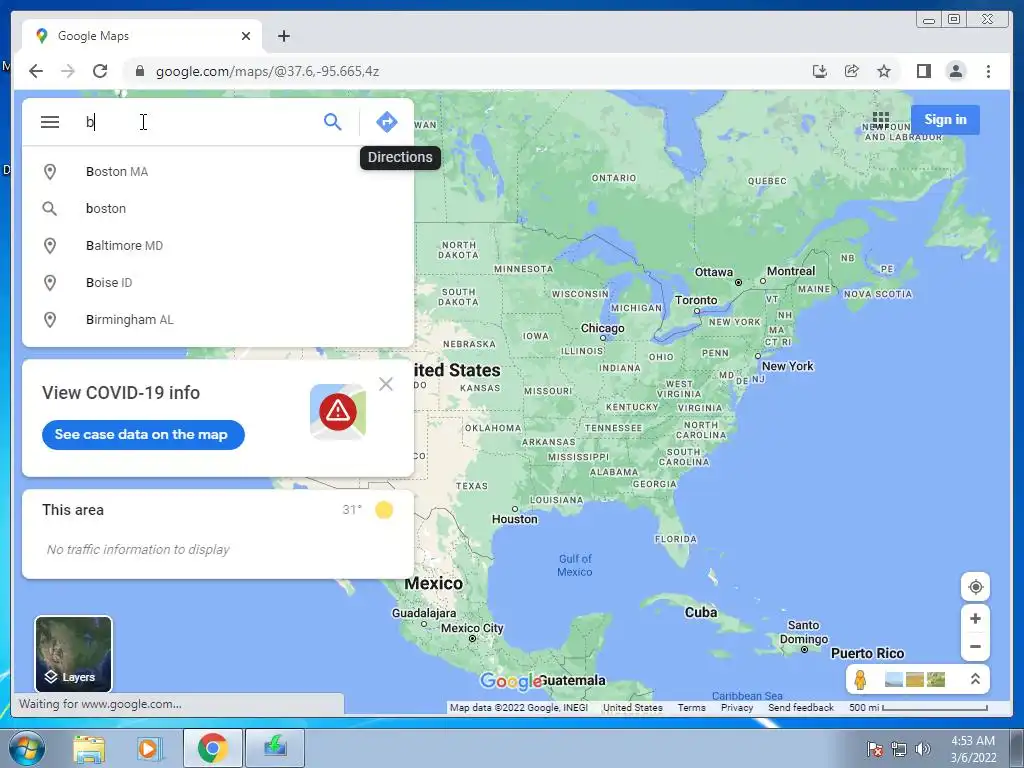Click the Houston city label on map
This screenshot has height=768, width=1024.
[x=515, y=519]
